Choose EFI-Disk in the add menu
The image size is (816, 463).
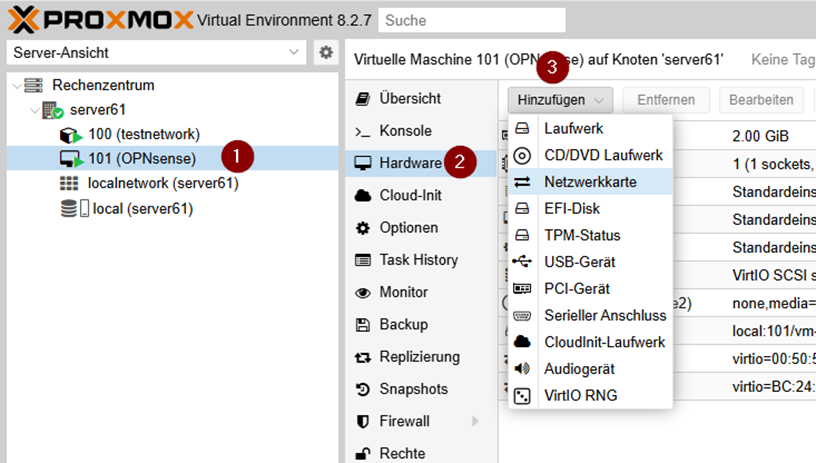[590, 209]
